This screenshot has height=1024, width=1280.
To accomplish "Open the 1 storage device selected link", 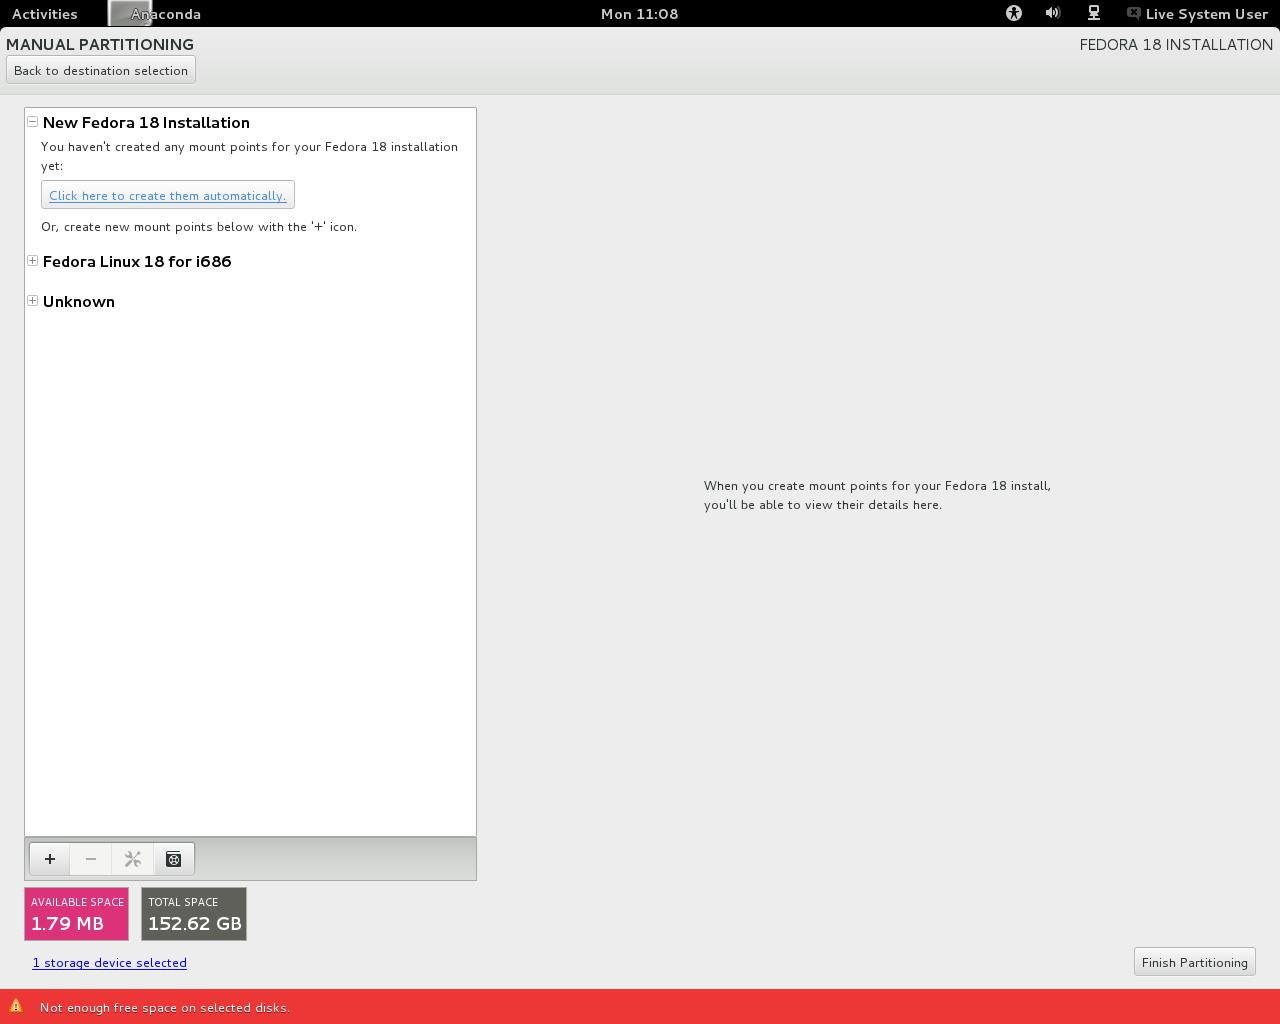I will [110, 963].
